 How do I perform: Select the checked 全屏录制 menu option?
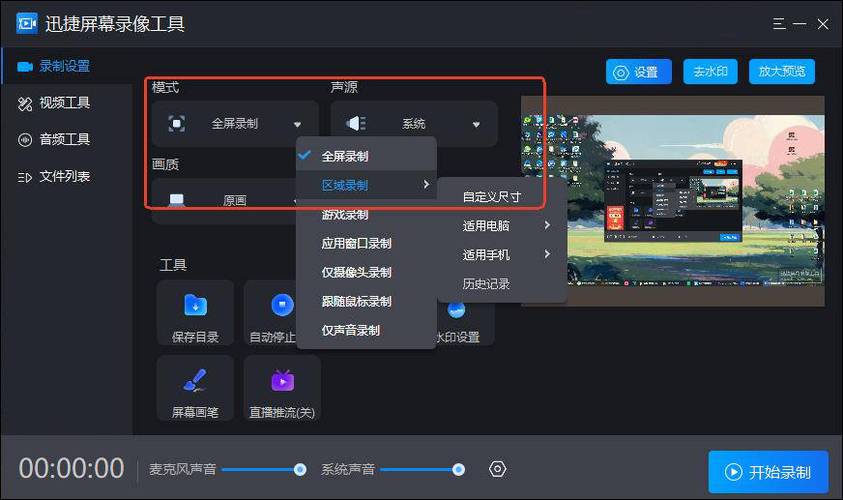(345, 156)
